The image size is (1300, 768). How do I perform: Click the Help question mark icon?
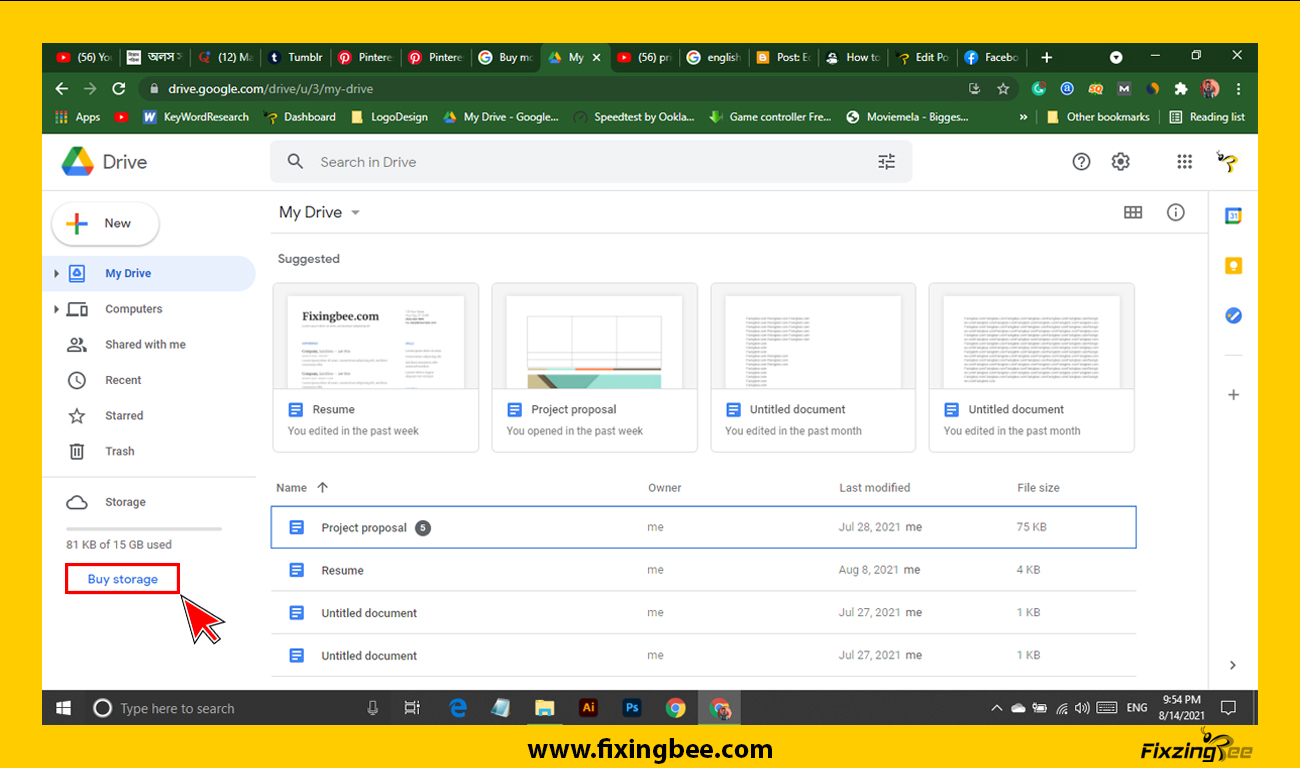[x=1081, y=162]
